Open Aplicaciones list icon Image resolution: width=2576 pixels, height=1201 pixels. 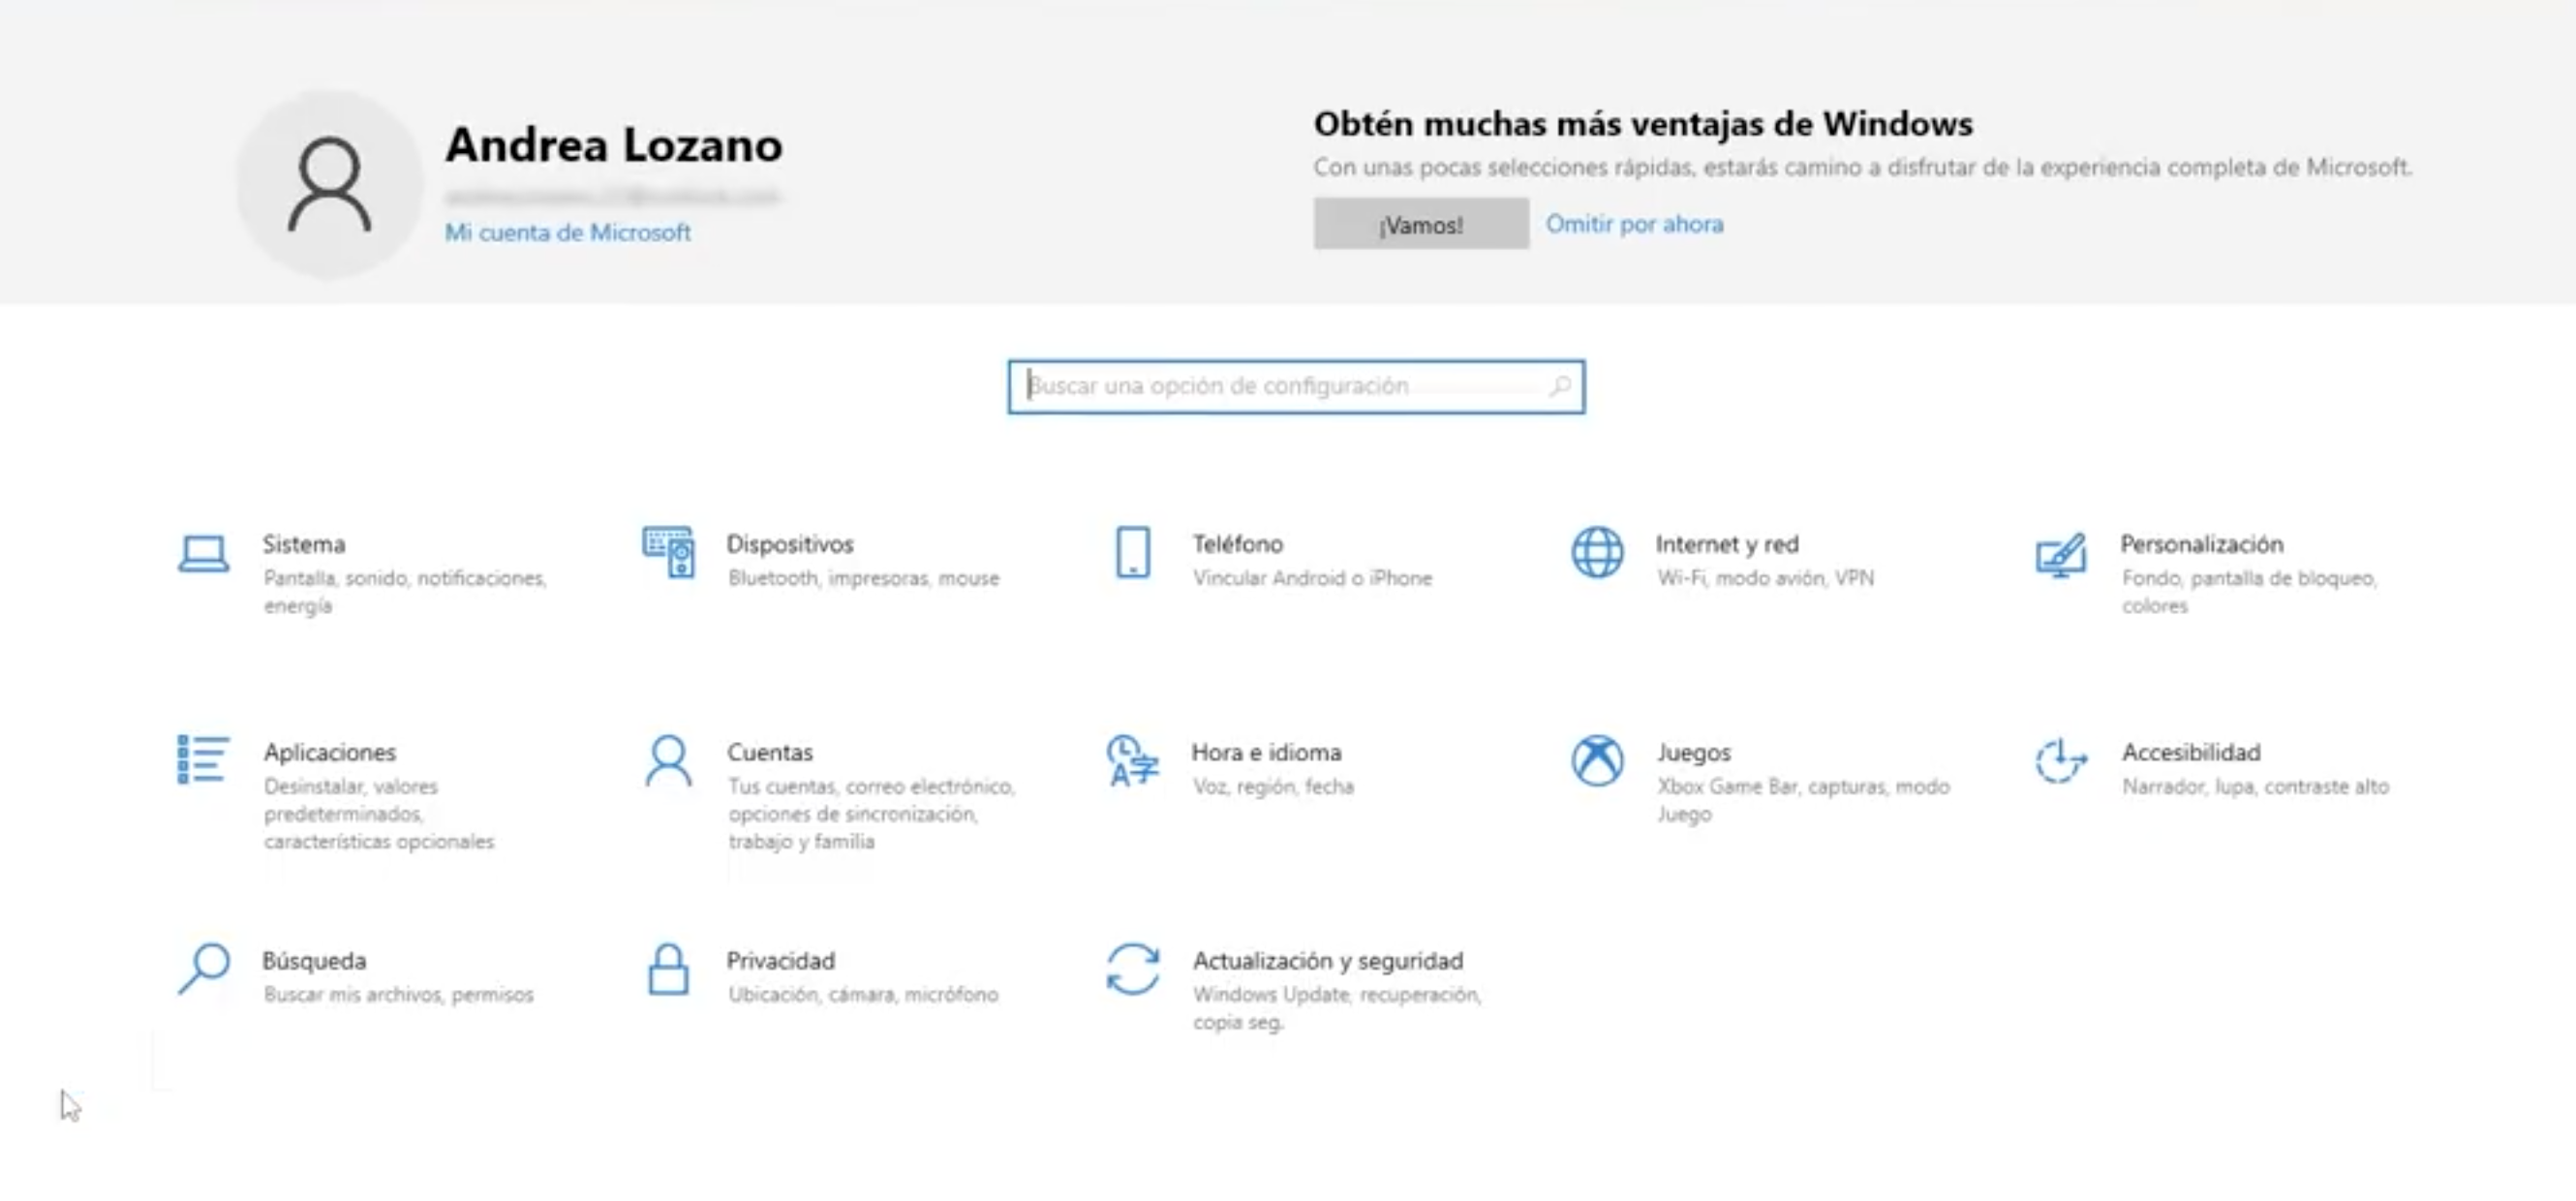(203, 760)
